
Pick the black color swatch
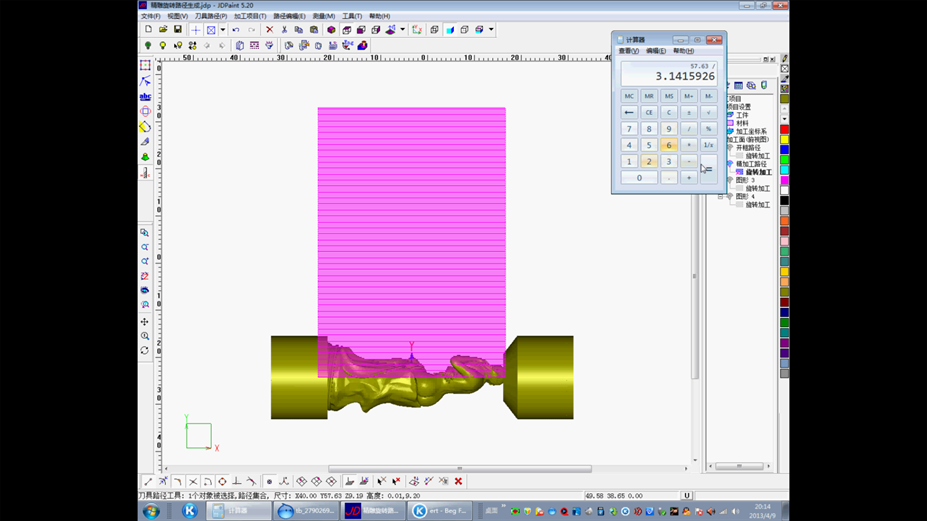pyautogui.click(x=785, y=200)
